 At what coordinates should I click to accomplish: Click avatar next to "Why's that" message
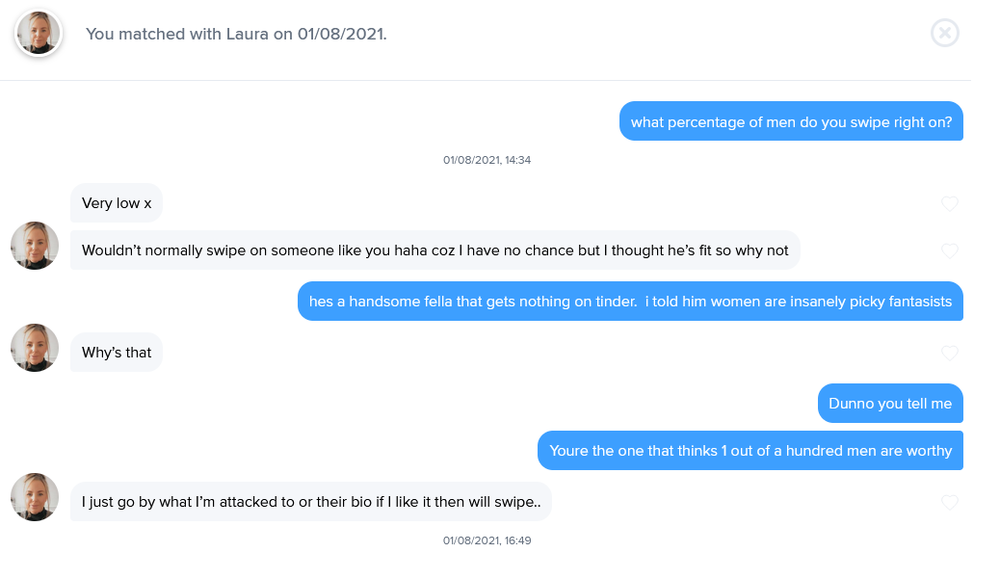pos(34,348)
